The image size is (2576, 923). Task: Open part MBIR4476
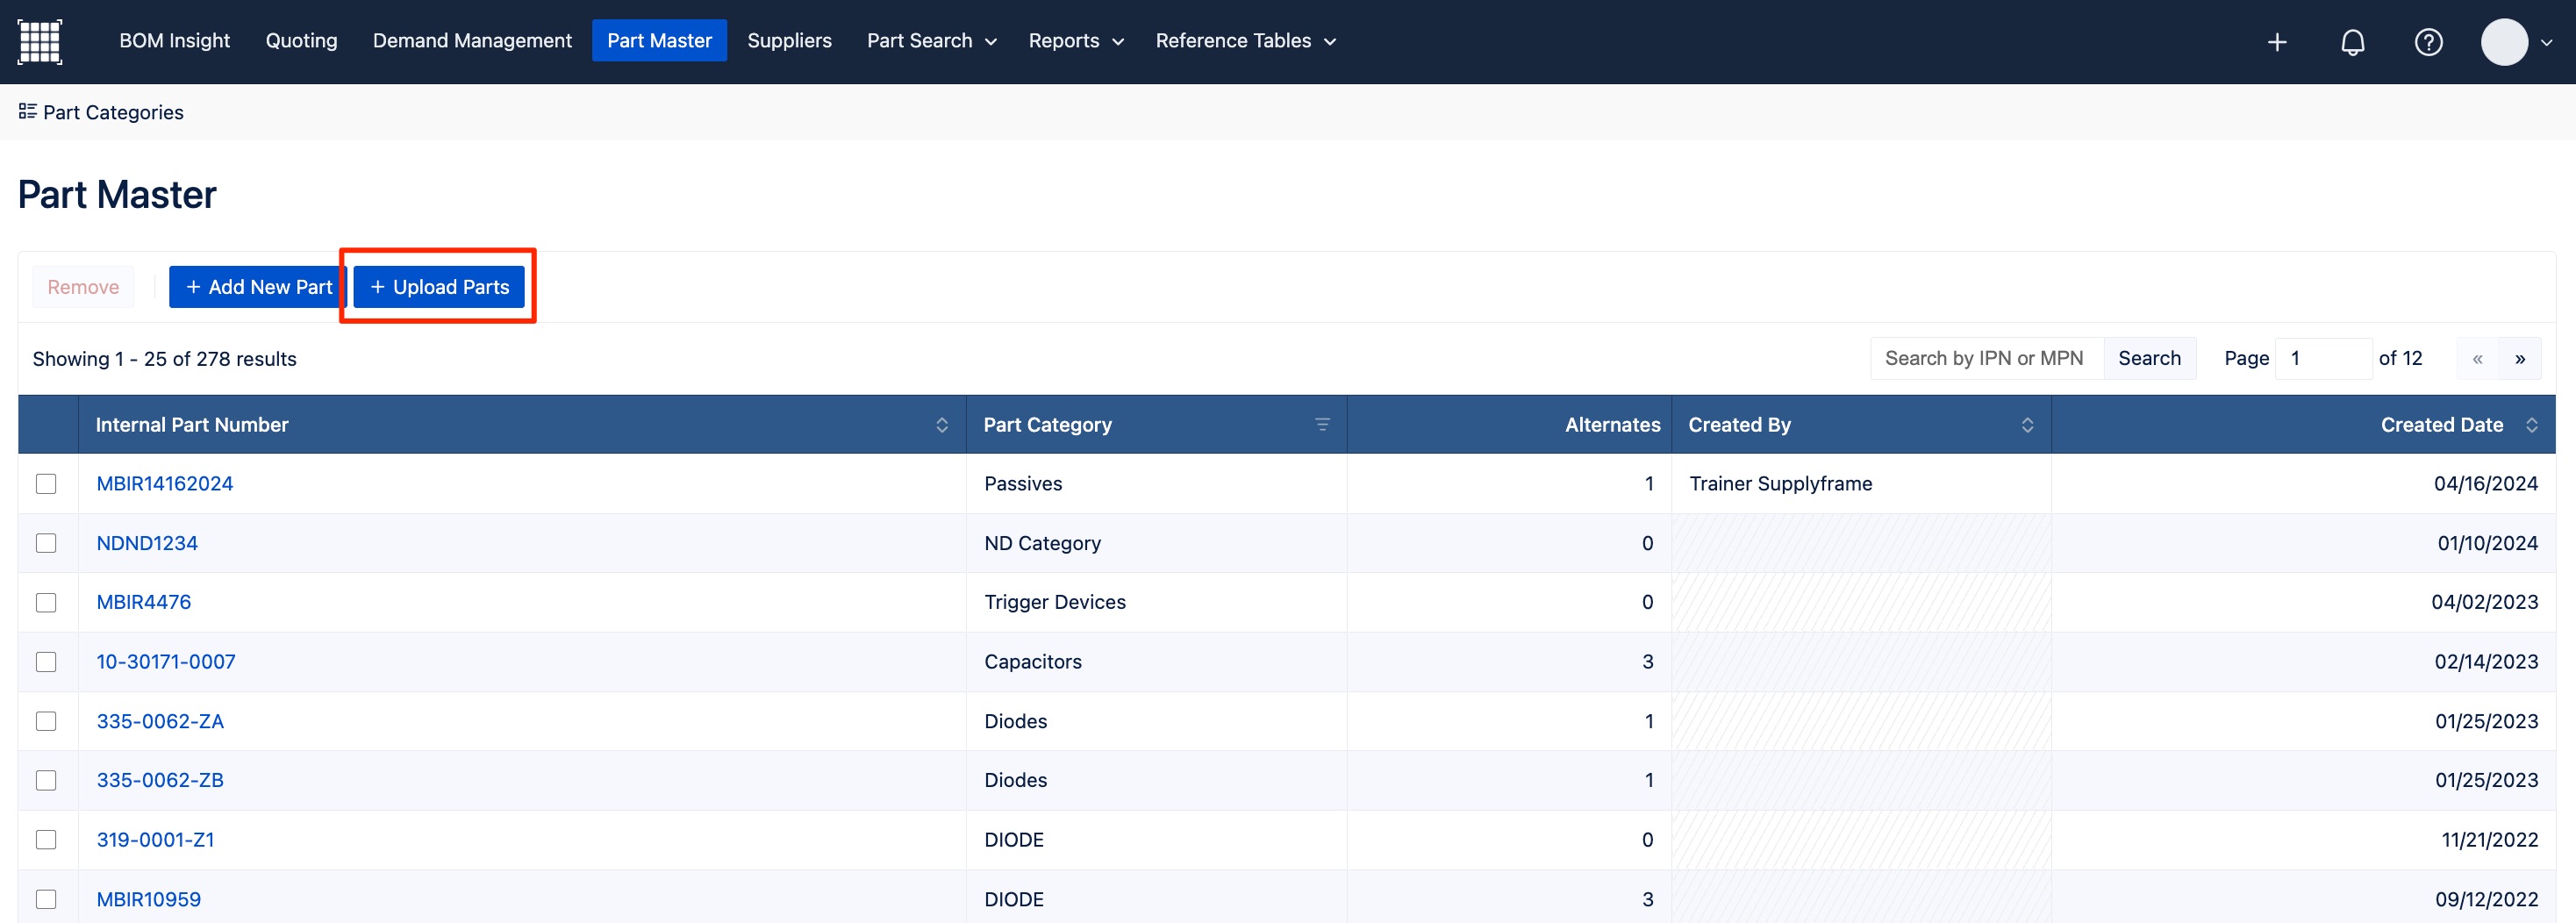pos(143,602)
